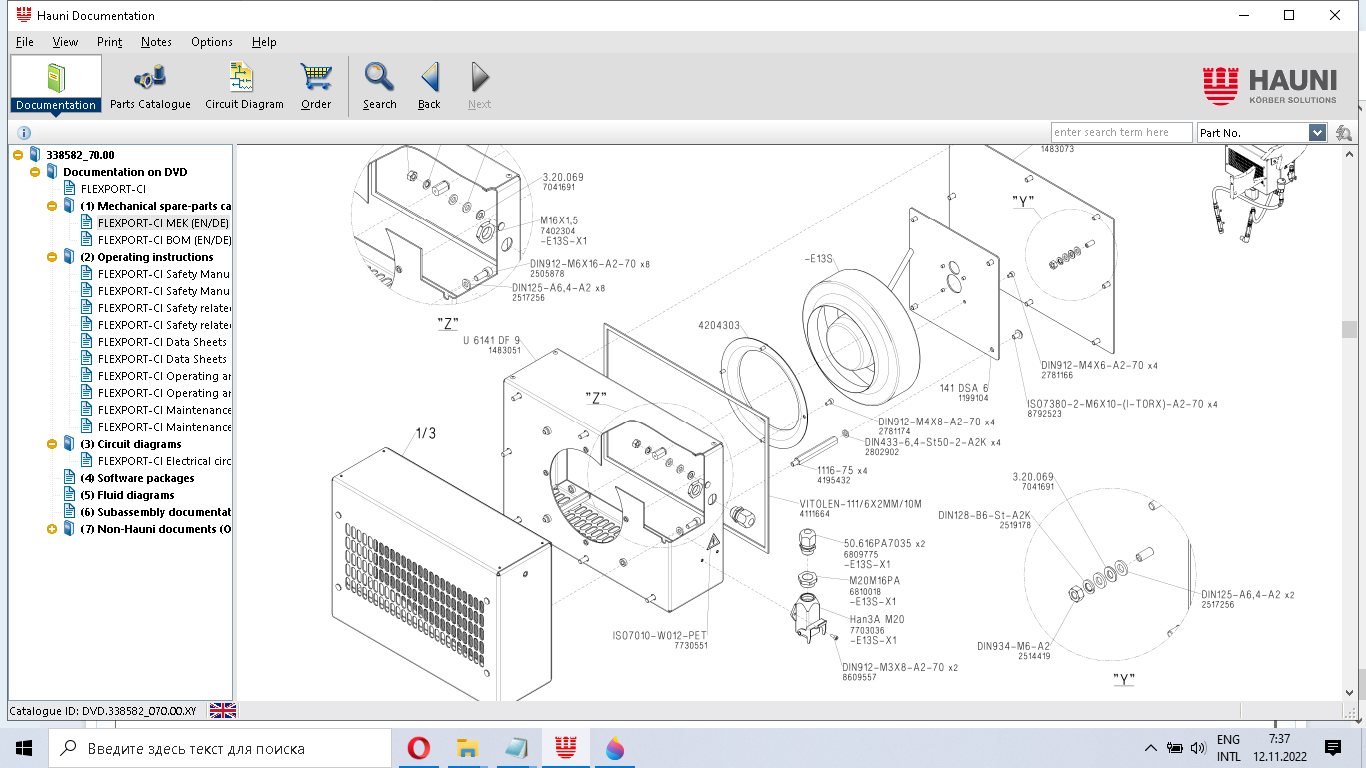Viewport: 1366px width, 768px height.
Task: Open File Explorer from the taskbar
Action: point(467,748)
